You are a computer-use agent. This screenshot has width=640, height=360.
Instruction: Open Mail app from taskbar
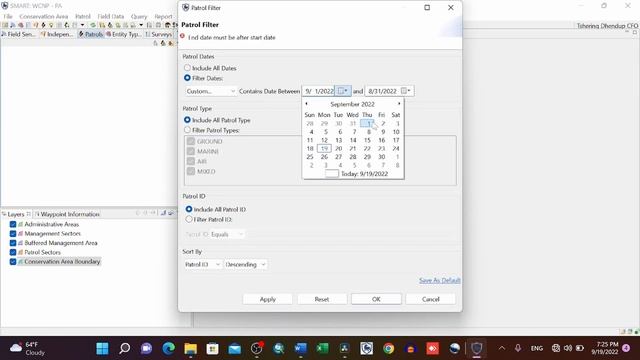tap(234, 348)
